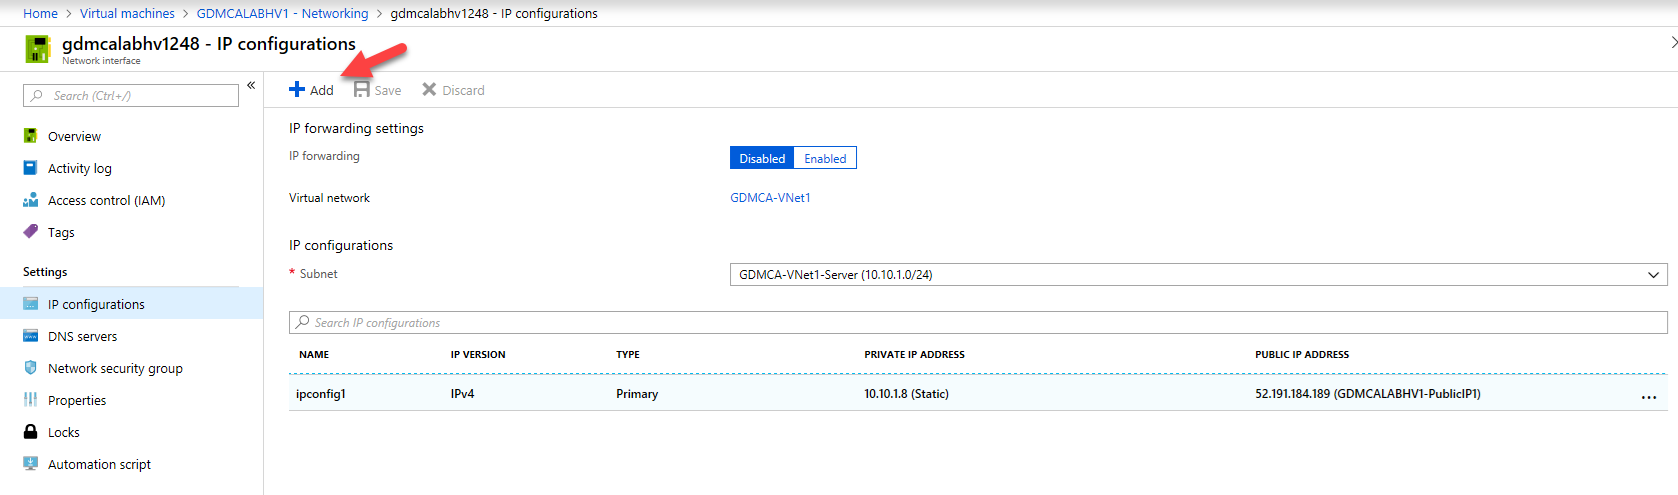The image size is (1678, 495).
Task: Click the Activity log icon
Action: click(31, 168)
